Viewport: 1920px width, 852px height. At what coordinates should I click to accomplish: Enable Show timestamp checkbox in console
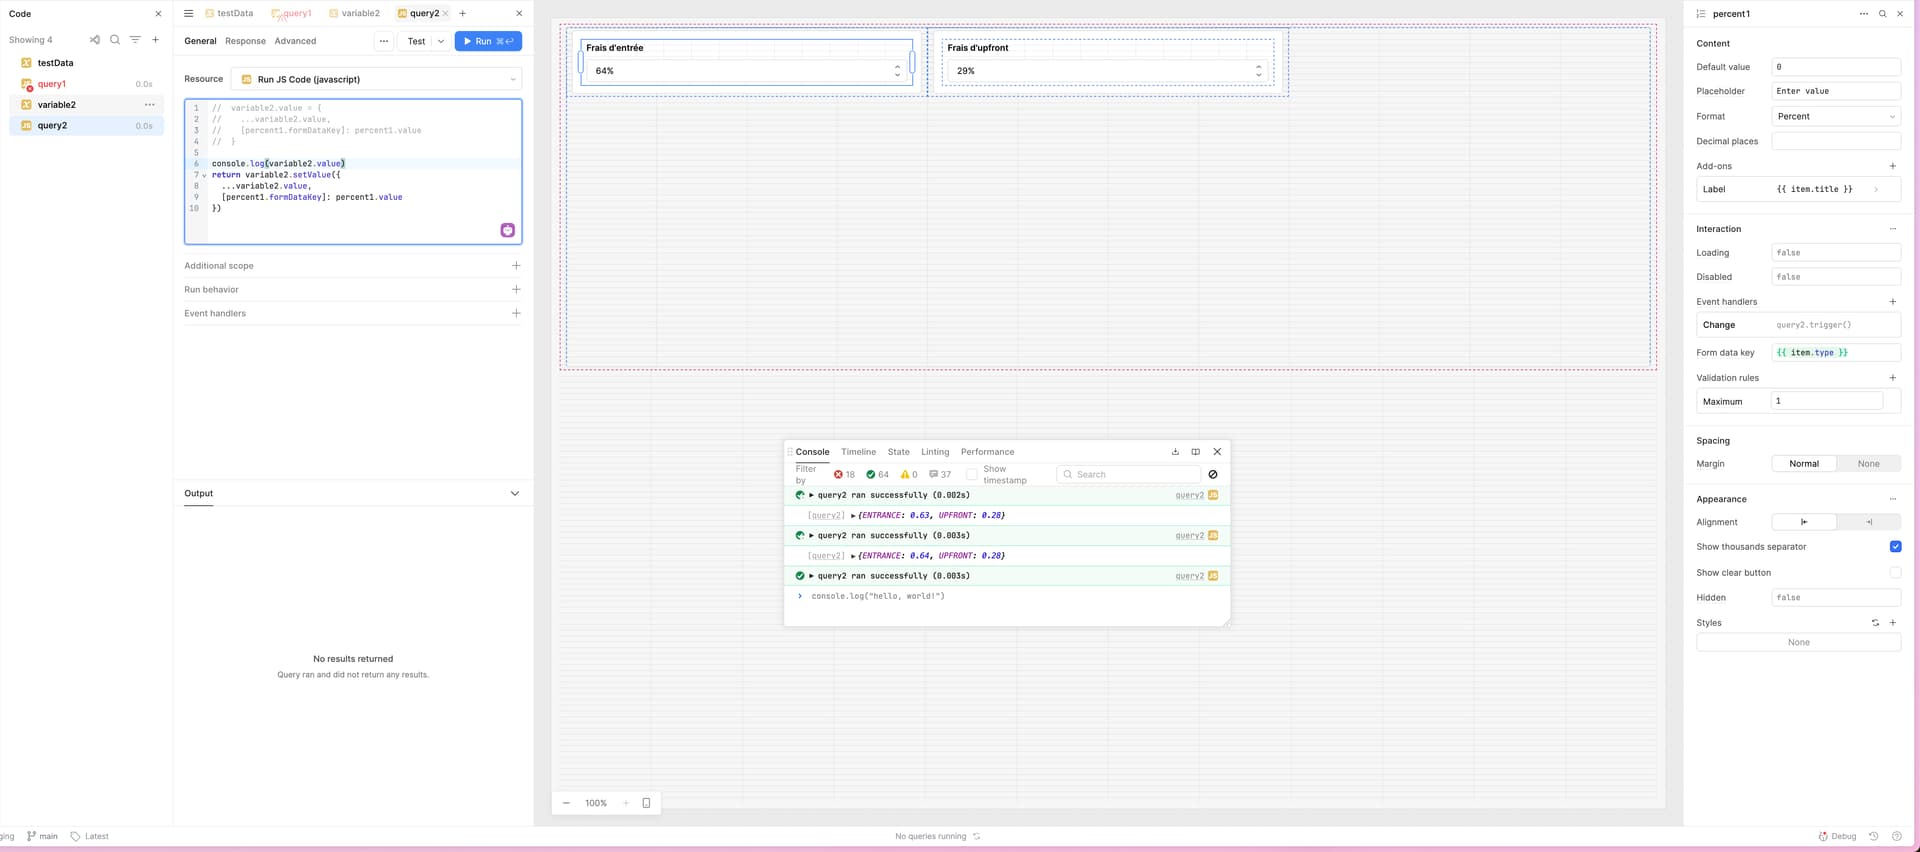coord(971,475)
